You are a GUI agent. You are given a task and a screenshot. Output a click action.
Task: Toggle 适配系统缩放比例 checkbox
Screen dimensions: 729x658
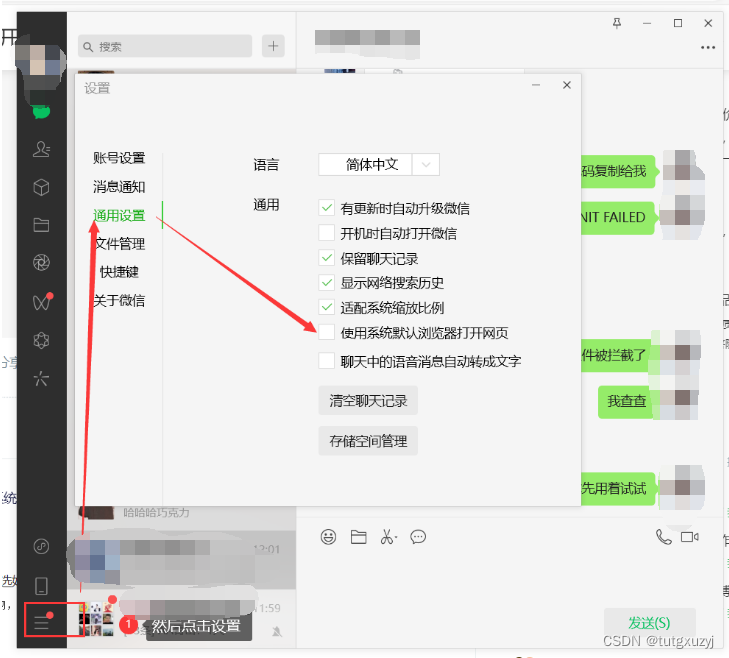pyautogui.click(x=327, y=307)
